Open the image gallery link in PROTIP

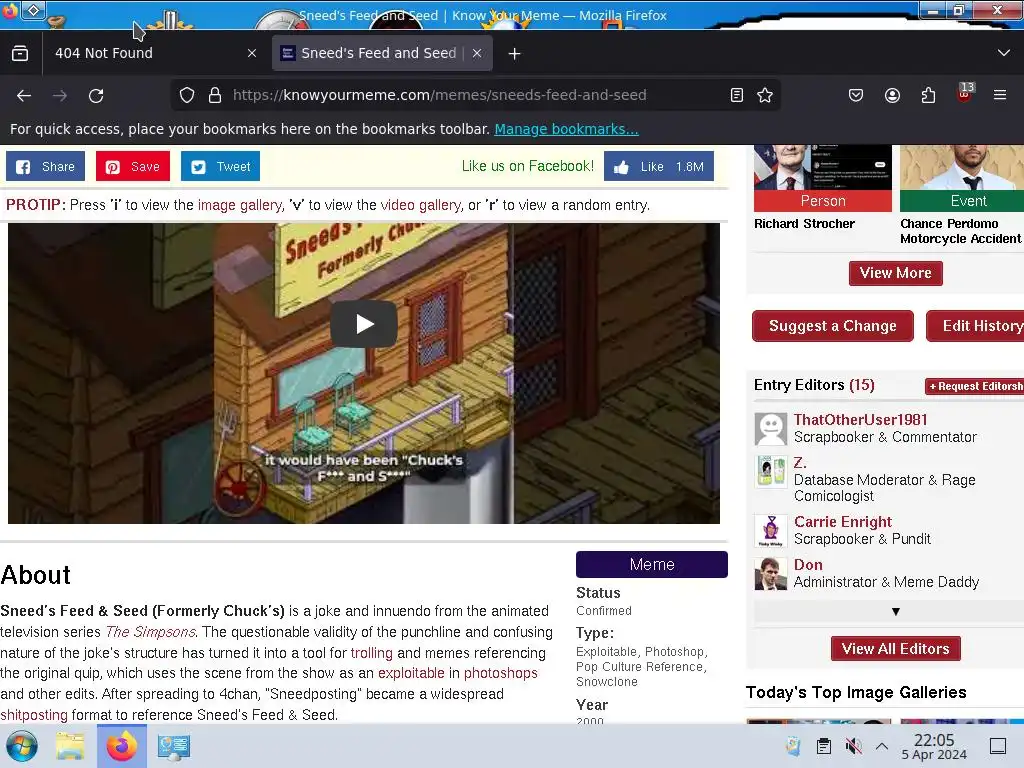(x=240, y=205)
